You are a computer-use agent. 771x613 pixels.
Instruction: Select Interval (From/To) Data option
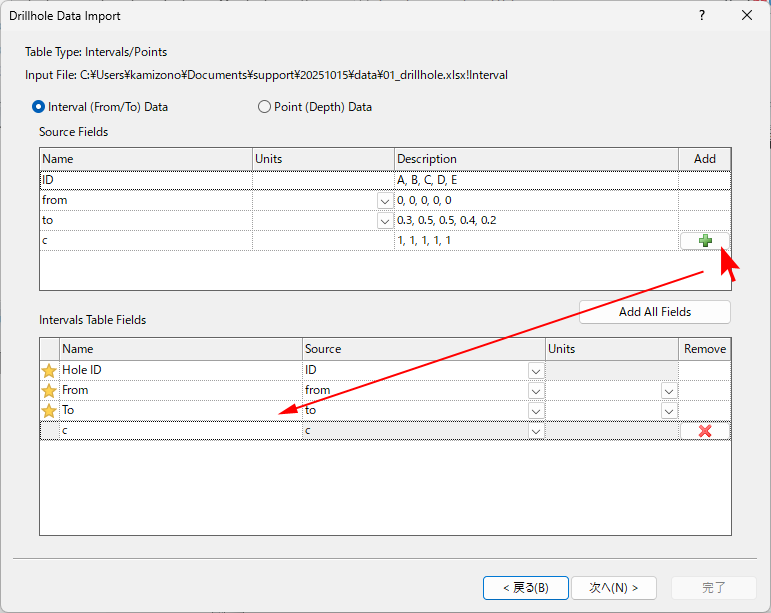pos(40,107)
